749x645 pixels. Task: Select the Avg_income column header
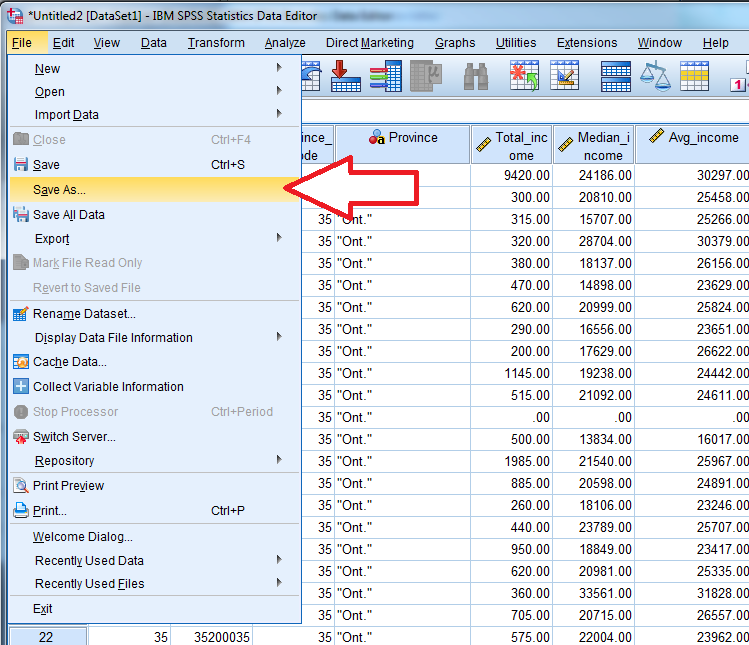(693, 145)
